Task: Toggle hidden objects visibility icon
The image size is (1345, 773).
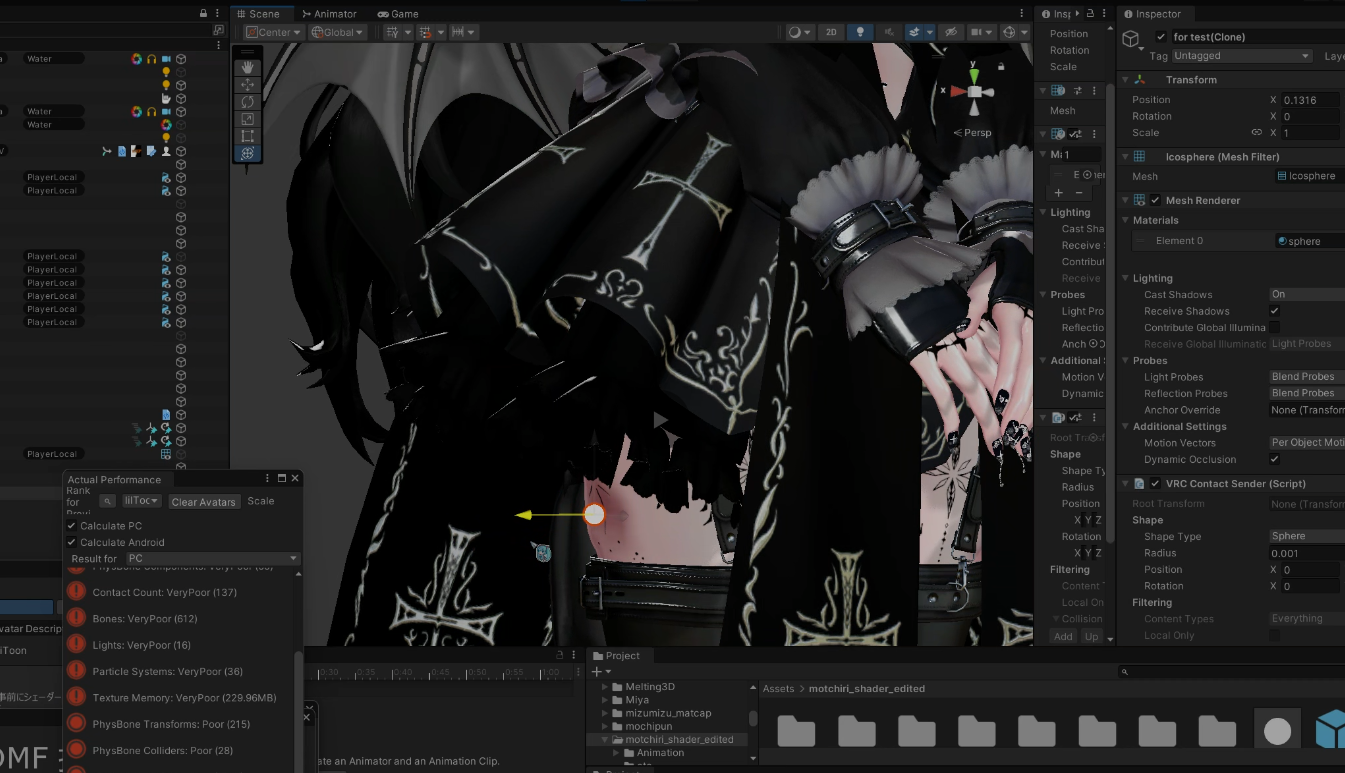Action: pyautogui.click(x=951, y=32)
